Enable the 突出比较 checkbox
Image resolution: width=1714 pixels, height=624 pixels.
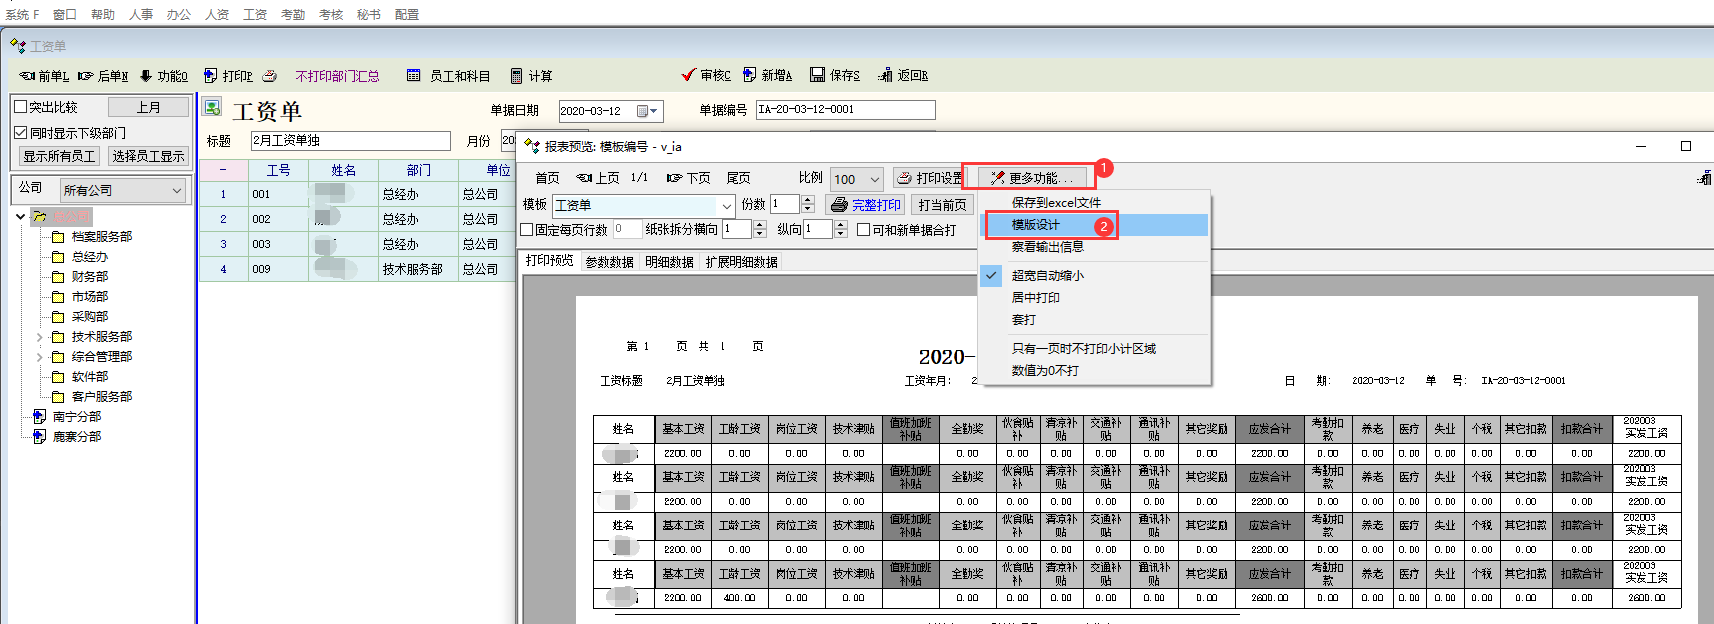pyautogui.click(x=21, y=107)
